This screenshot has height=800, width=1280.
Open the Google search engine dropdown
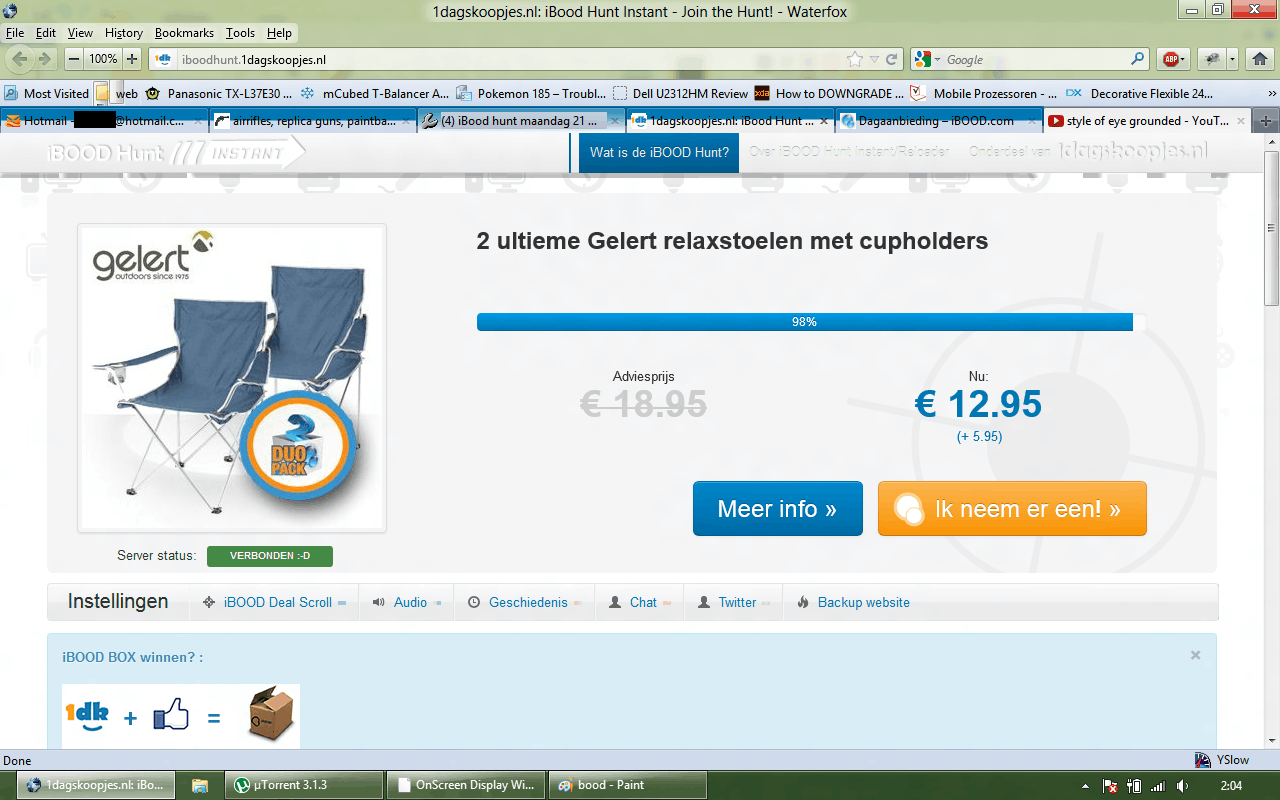[x=935, y=59]
